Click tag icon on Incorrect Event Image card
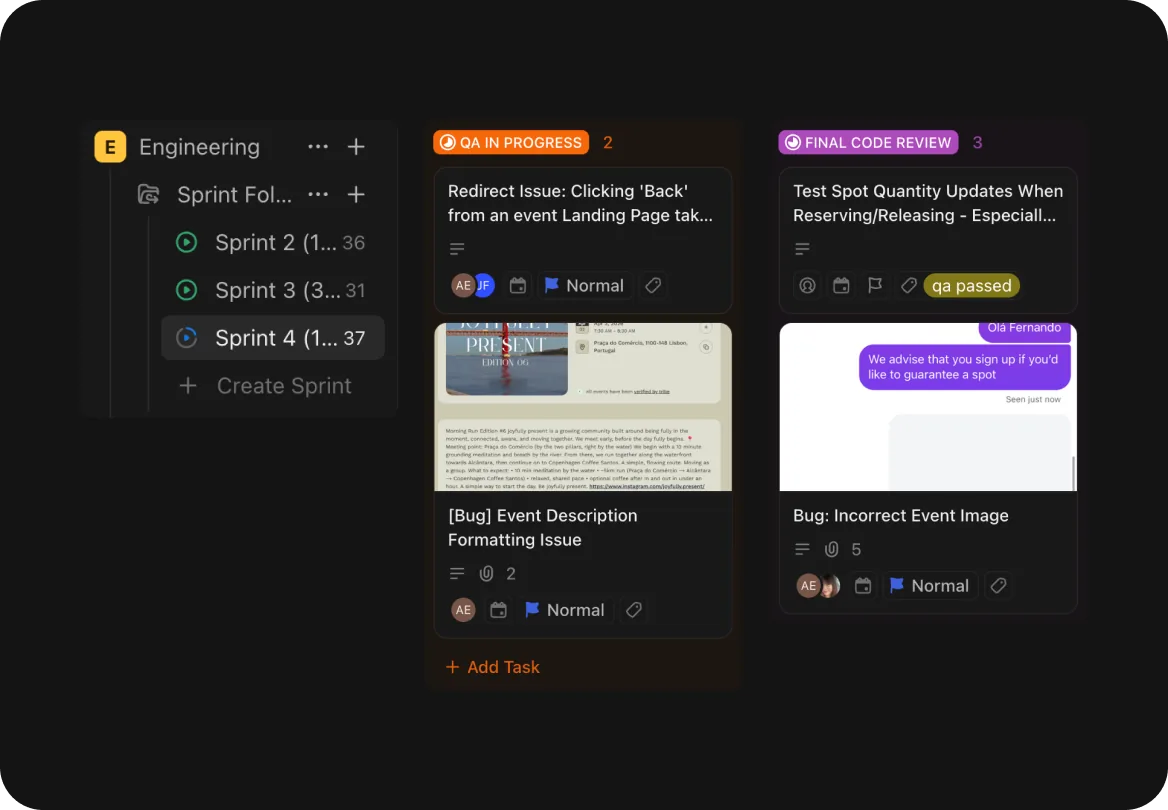Screen dimensions: 1168x810 [998, 586]
